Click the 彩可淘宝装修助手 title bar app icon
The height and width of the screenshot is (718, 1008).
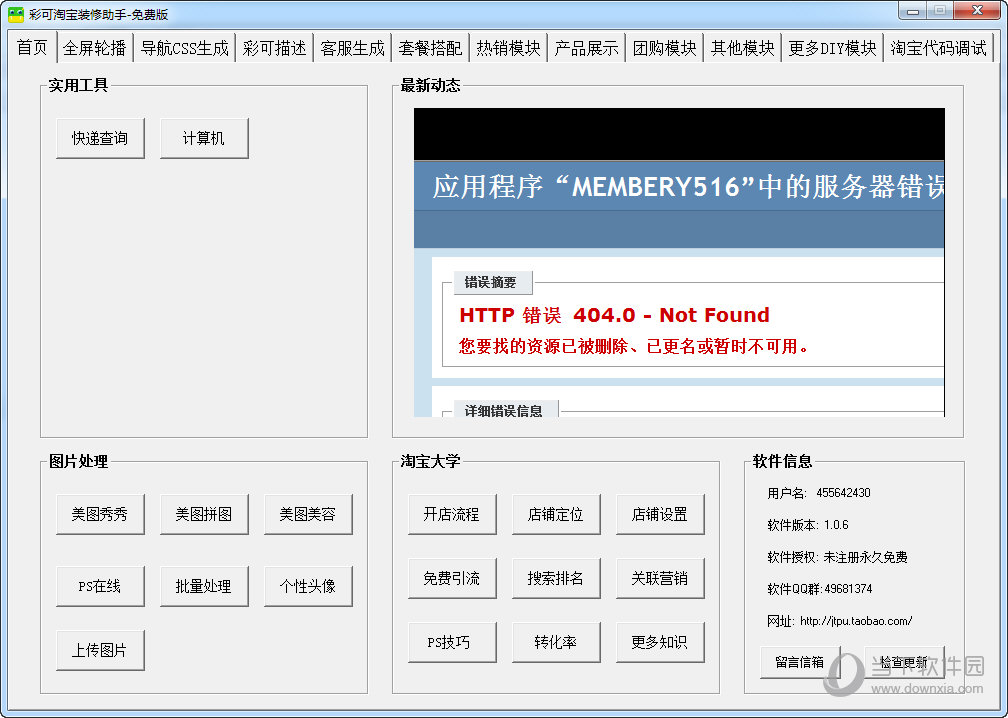(15, 14)
